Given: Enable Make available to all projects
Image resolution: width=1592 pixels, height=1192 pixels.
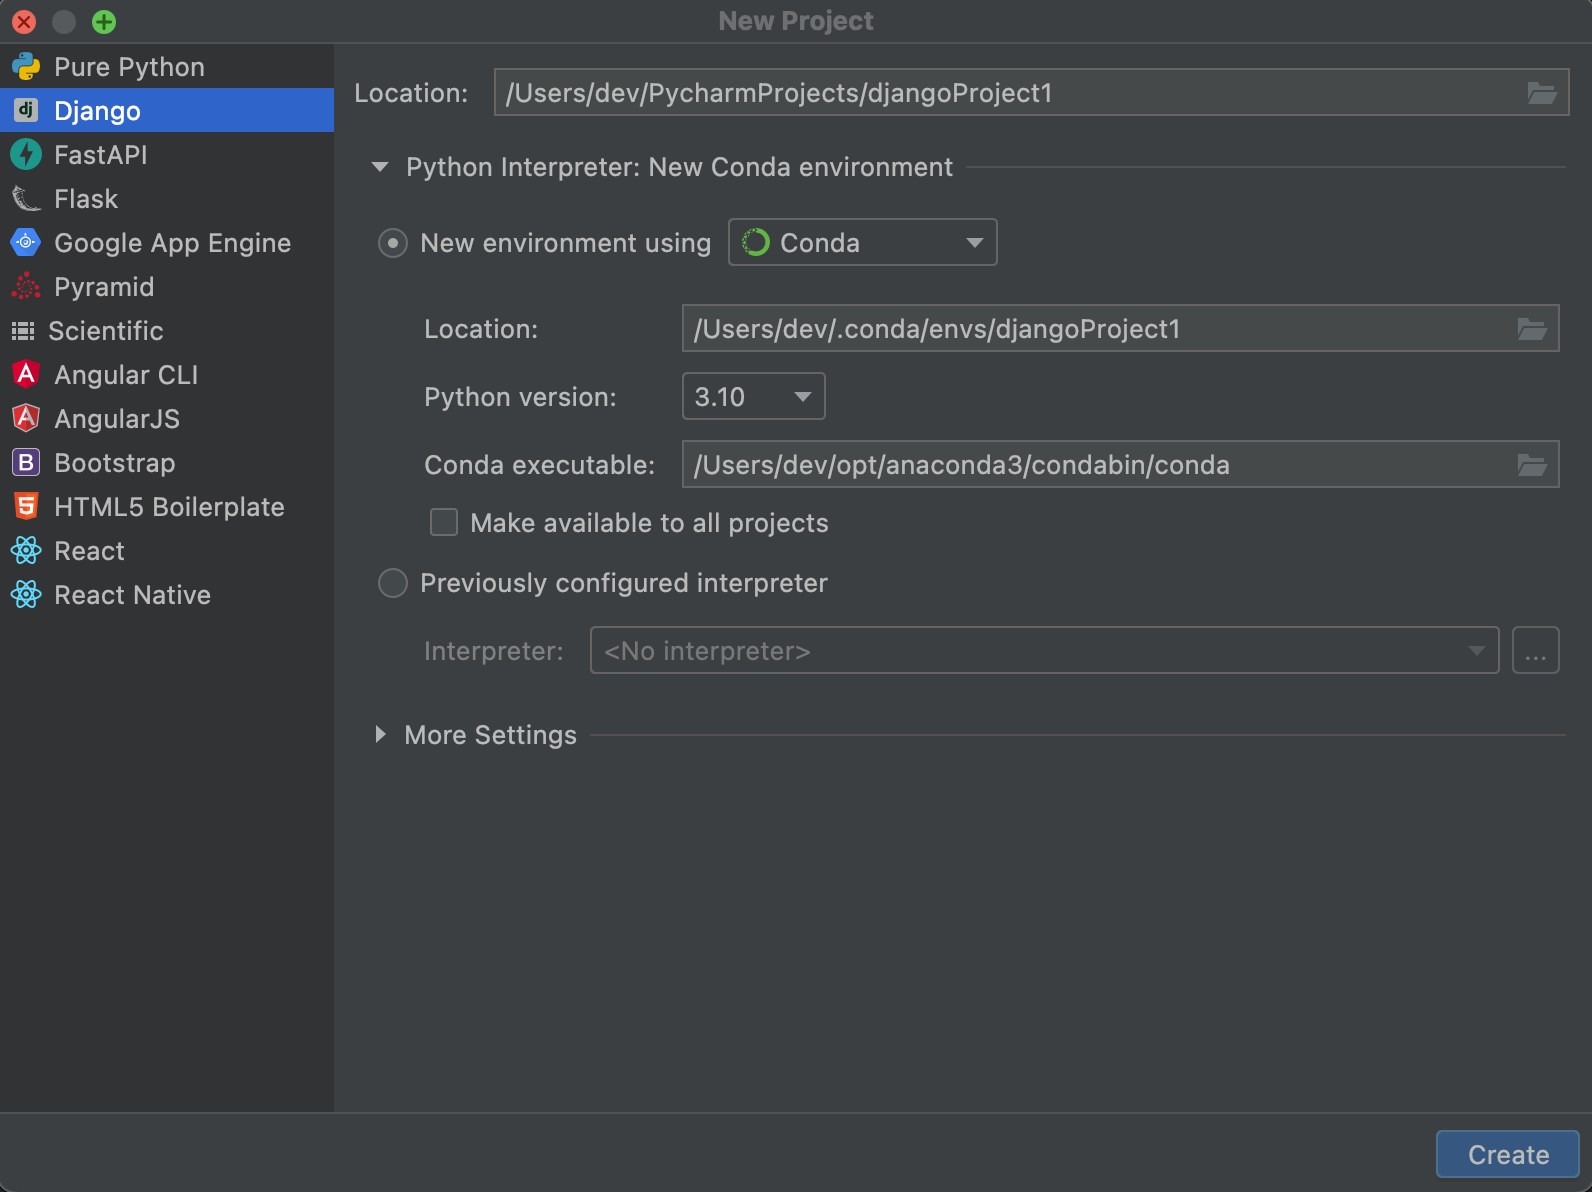Looking at the screenshot, I should (444, 522).
